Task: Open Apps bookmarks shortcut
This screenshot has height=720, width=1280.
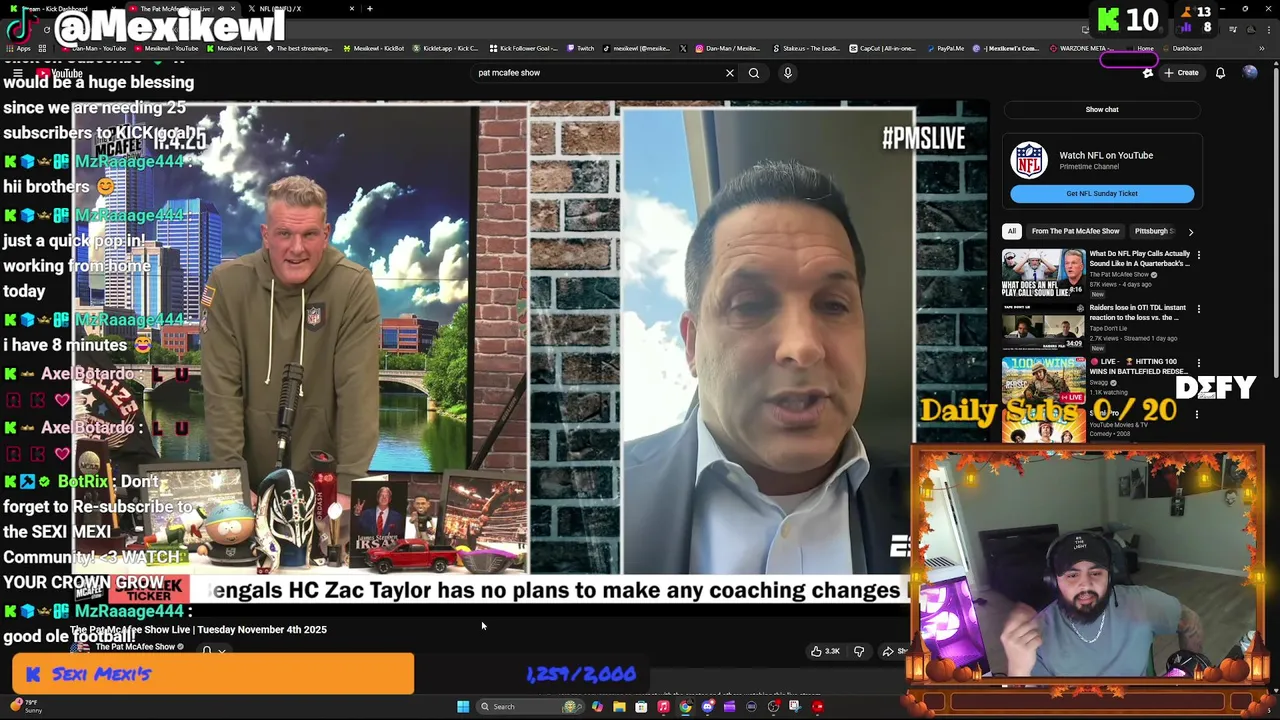Action: pyautogui.click(x=19, y=48)
